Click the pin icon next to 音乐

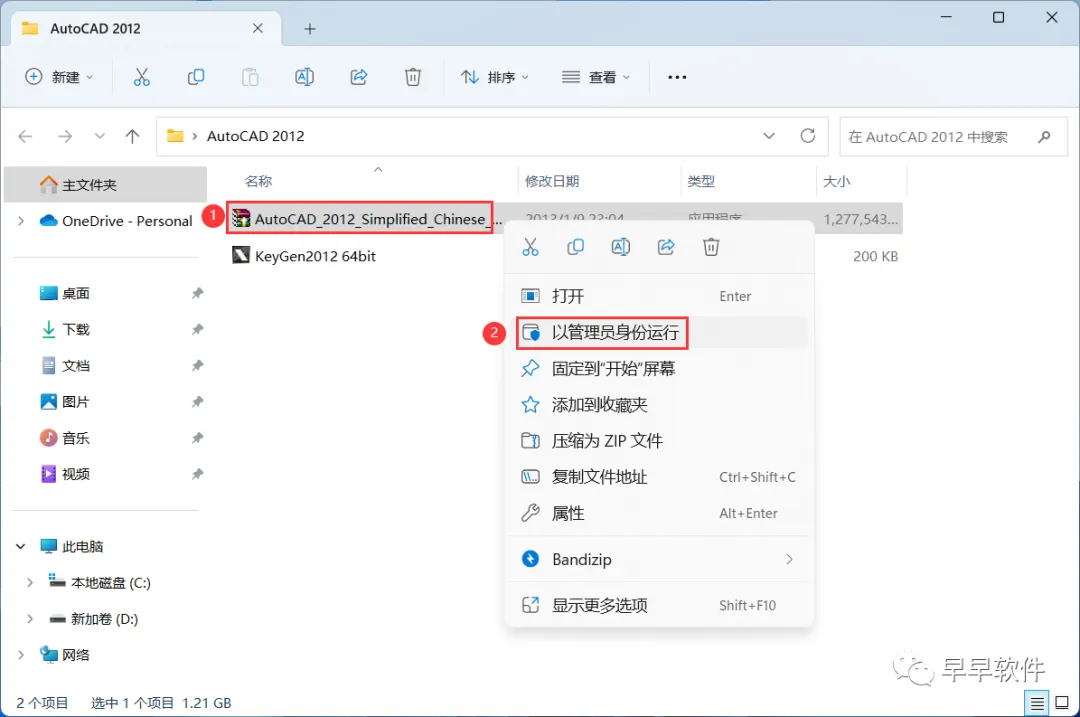click(198, 438)
